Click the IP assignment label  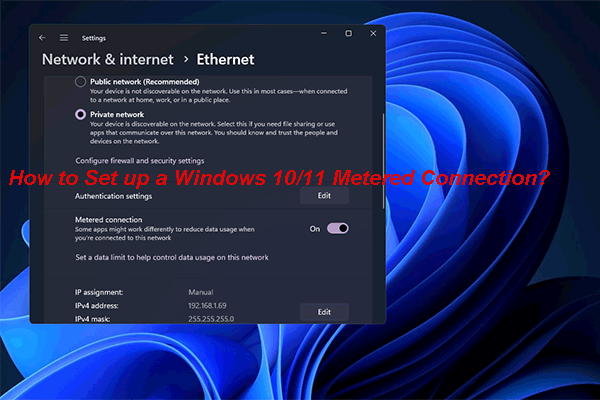(99, 292)
